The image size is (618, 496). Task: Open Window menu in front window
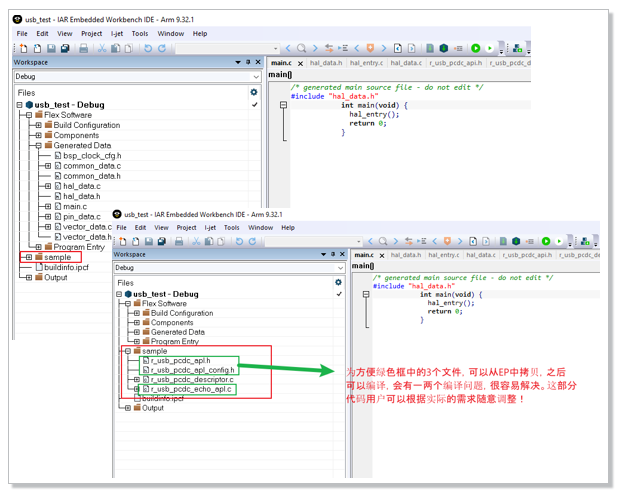coord(261,227)
